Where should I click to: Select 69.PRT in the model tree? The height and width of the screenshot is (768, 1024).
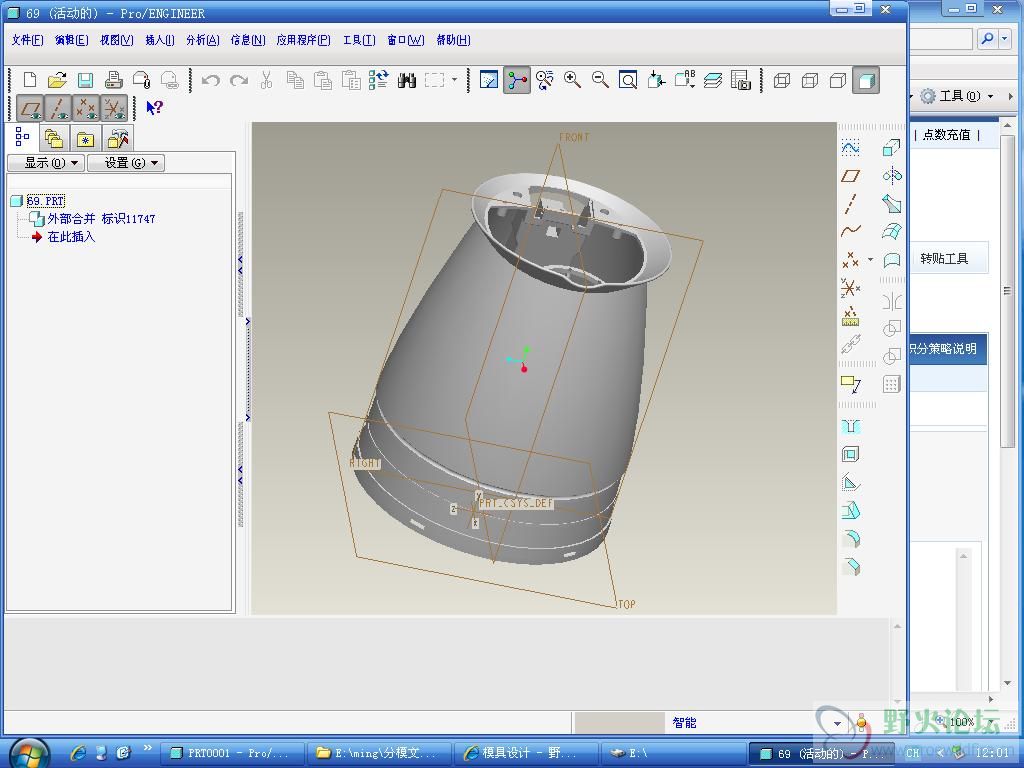coord(46,200)
